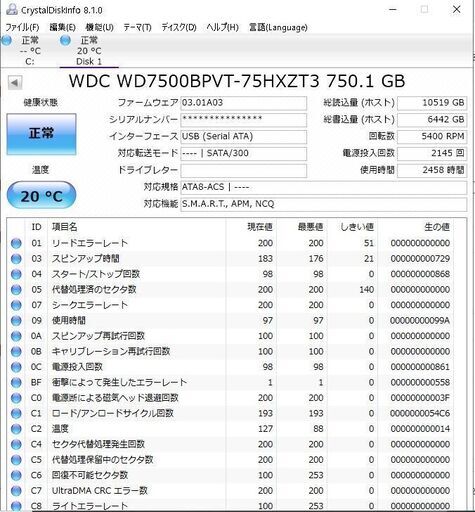
Task: Select the C1 ロード/アンロードサイクル回数 row
Action: (237, 414)
